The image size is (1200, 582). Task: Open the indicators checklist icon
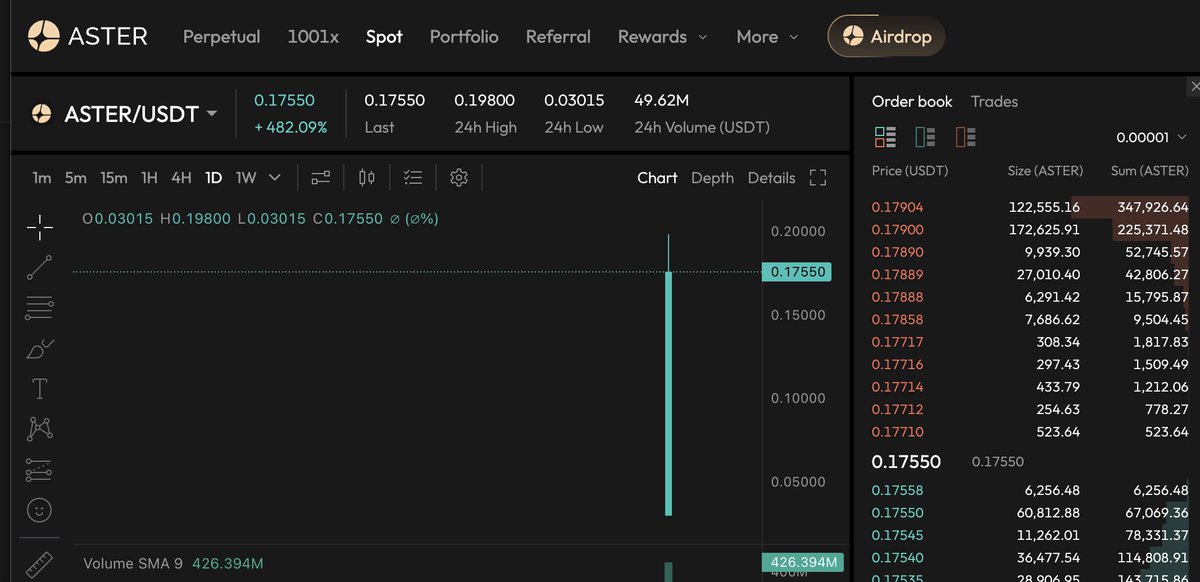[413, 178]
